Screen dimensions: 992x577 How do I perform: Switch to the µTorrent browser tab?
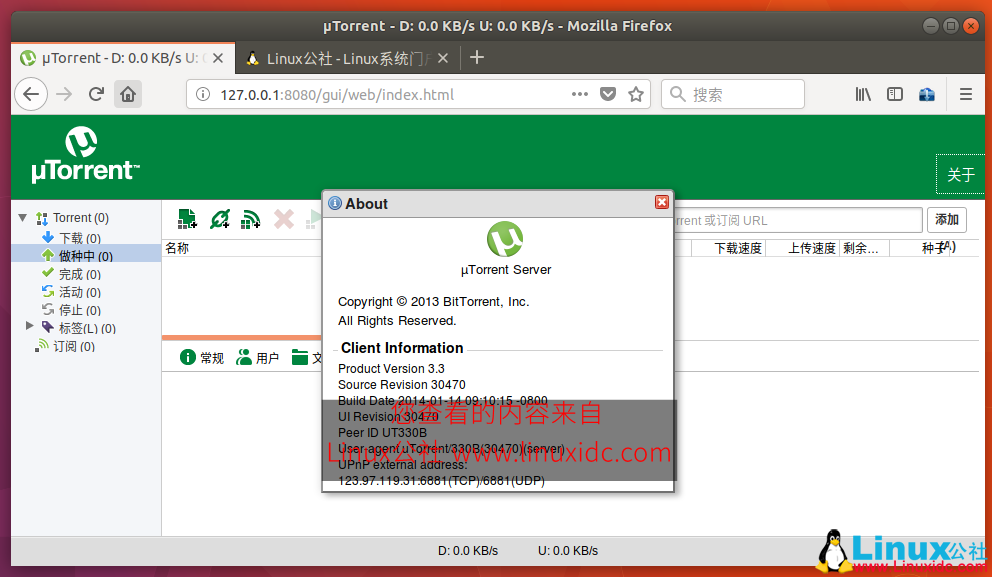click(x=123, y=58)
